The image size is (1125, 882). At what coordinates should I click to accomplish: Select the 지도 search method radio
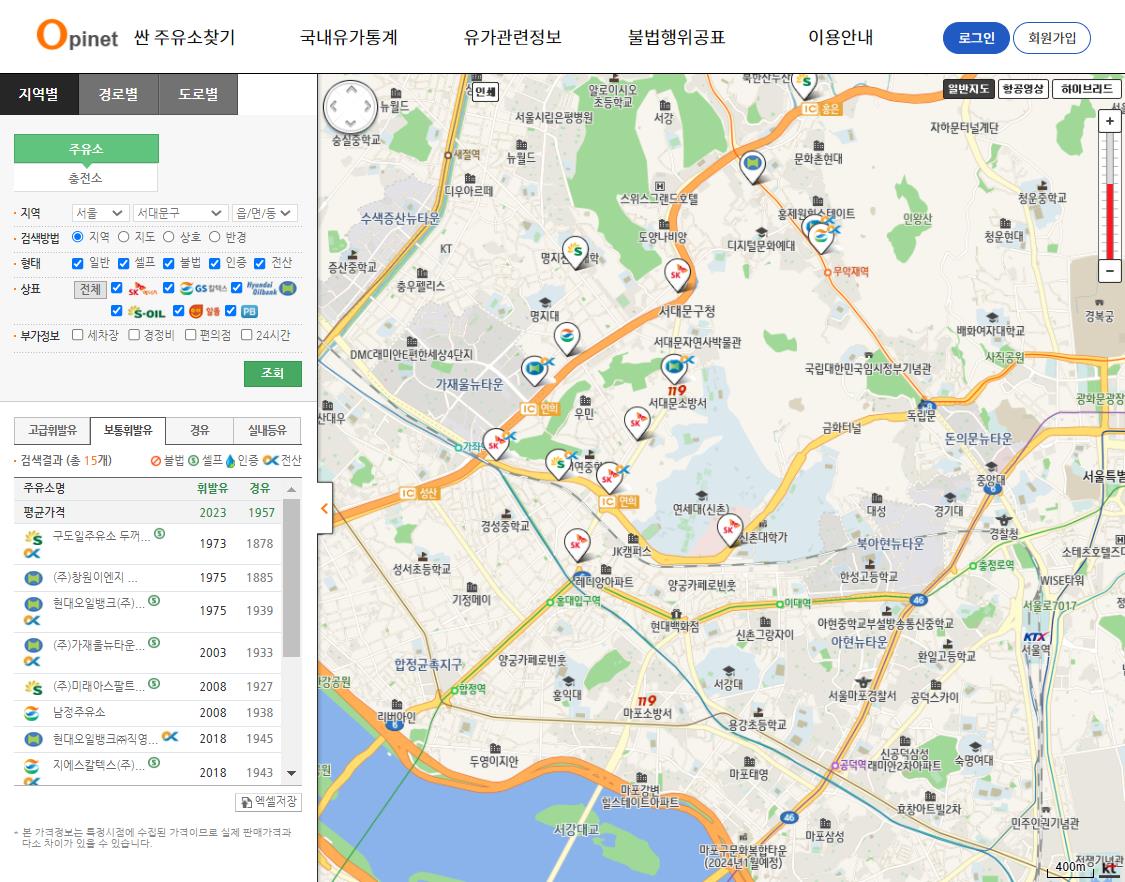(x=123, y=237)
